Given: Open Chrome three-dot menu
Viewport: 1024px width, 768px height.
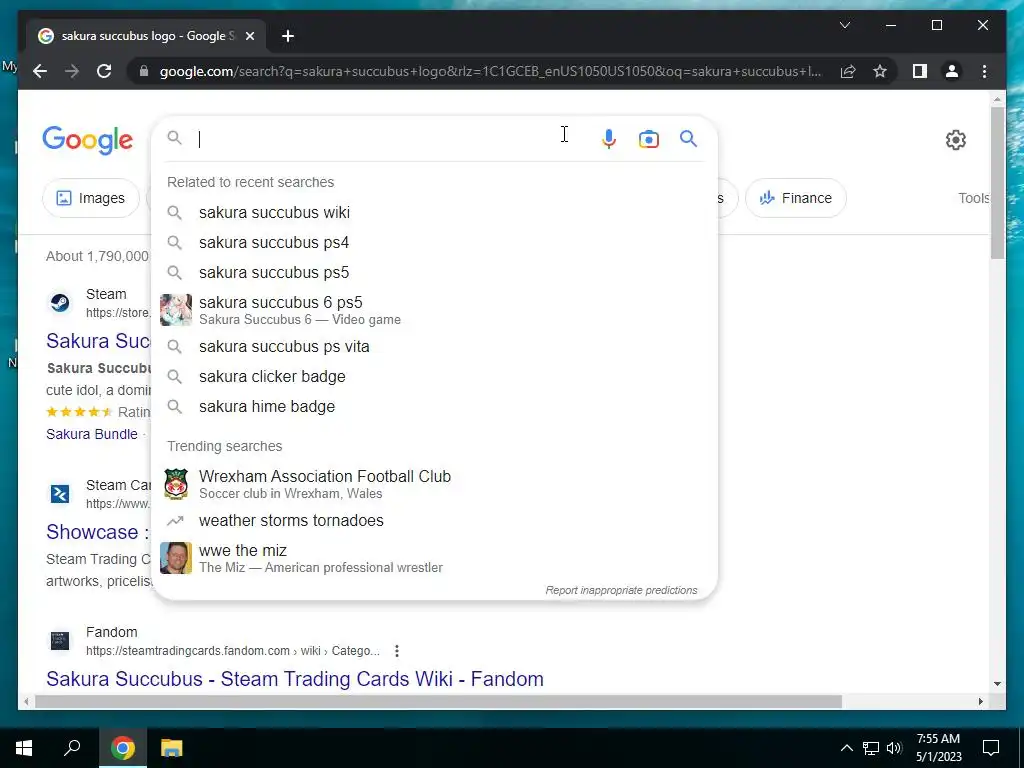Looking at the screenshot, I should pos(984,71).
